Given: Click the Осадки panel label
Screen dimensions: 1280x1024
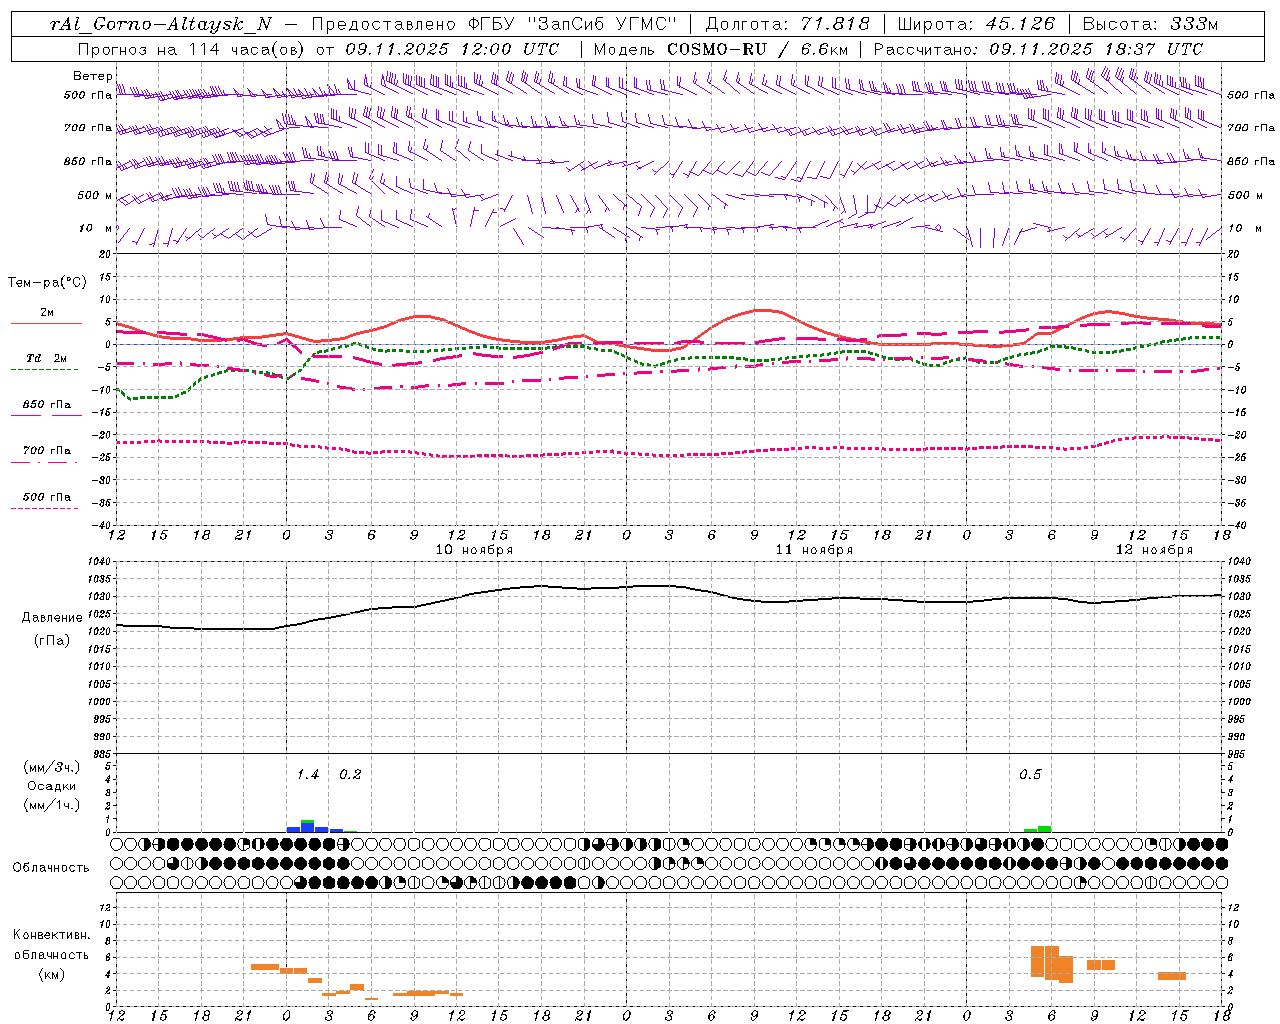Looking at the screenshot, I should click(51, 786).
